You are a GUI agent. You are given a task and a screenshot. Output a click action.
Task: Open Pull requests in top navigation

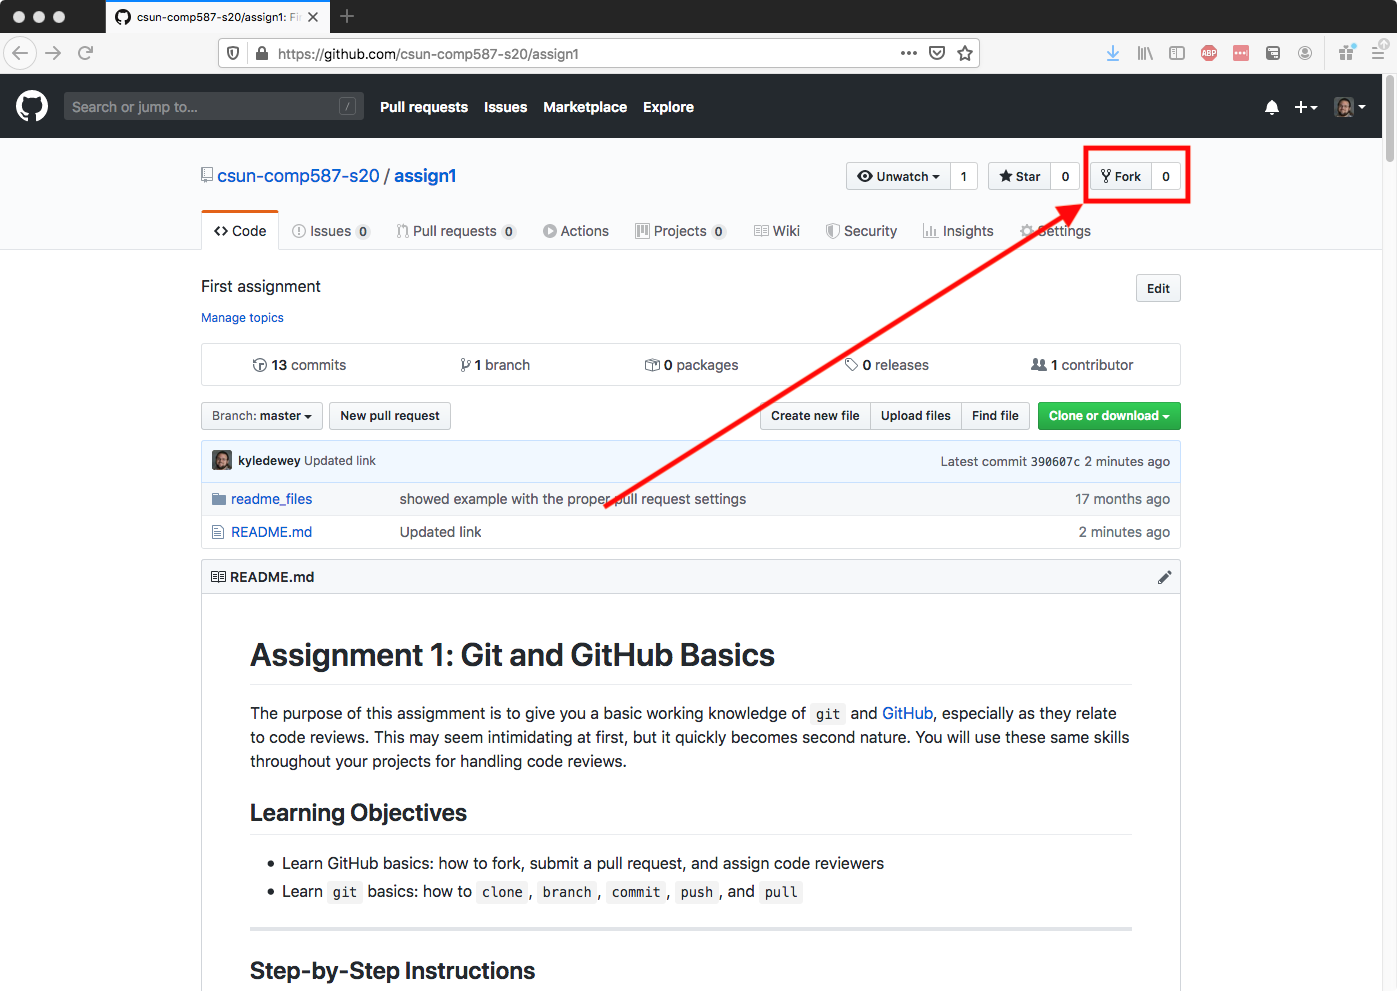[x=424, y=107]
